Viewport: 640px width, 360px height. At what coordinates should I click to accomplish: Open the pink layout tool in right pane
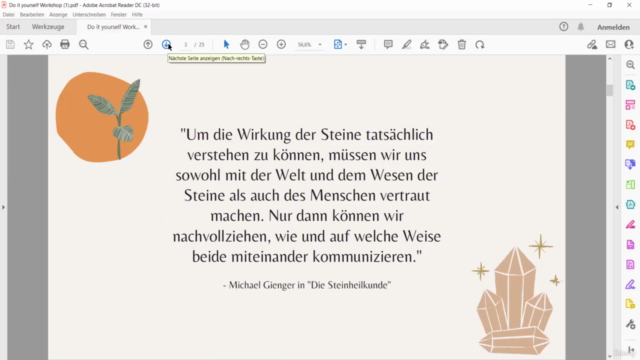(x=630, y=105)
